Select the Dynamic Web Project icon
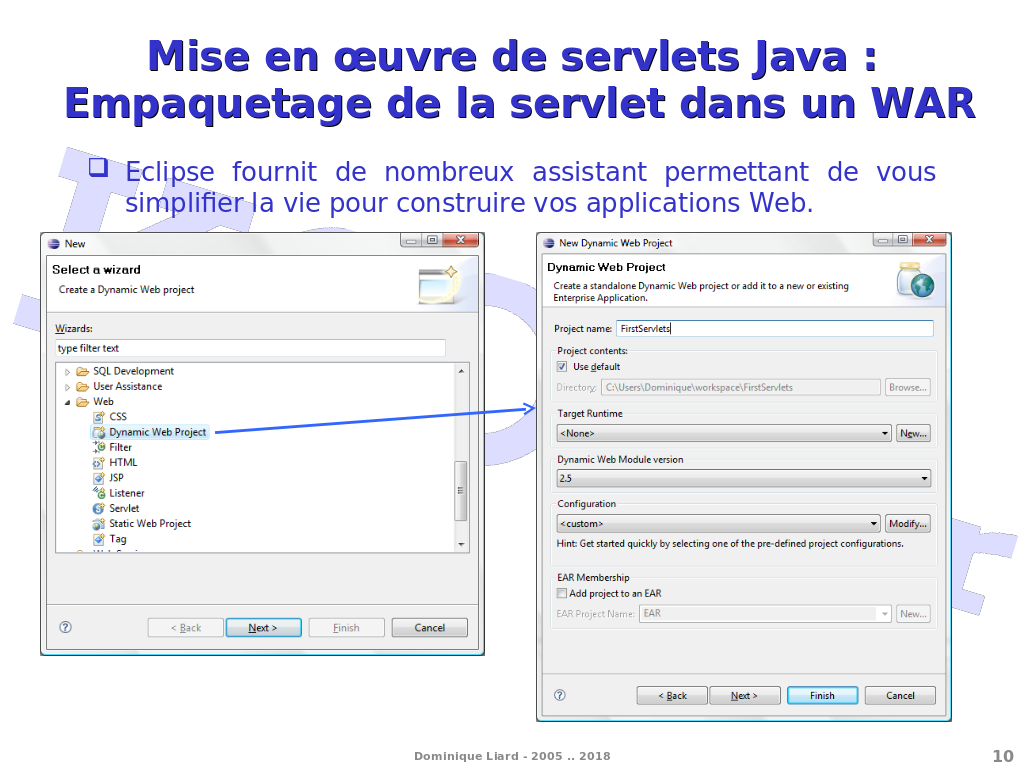The image size is (1024, 768). (x=98, y=433)
